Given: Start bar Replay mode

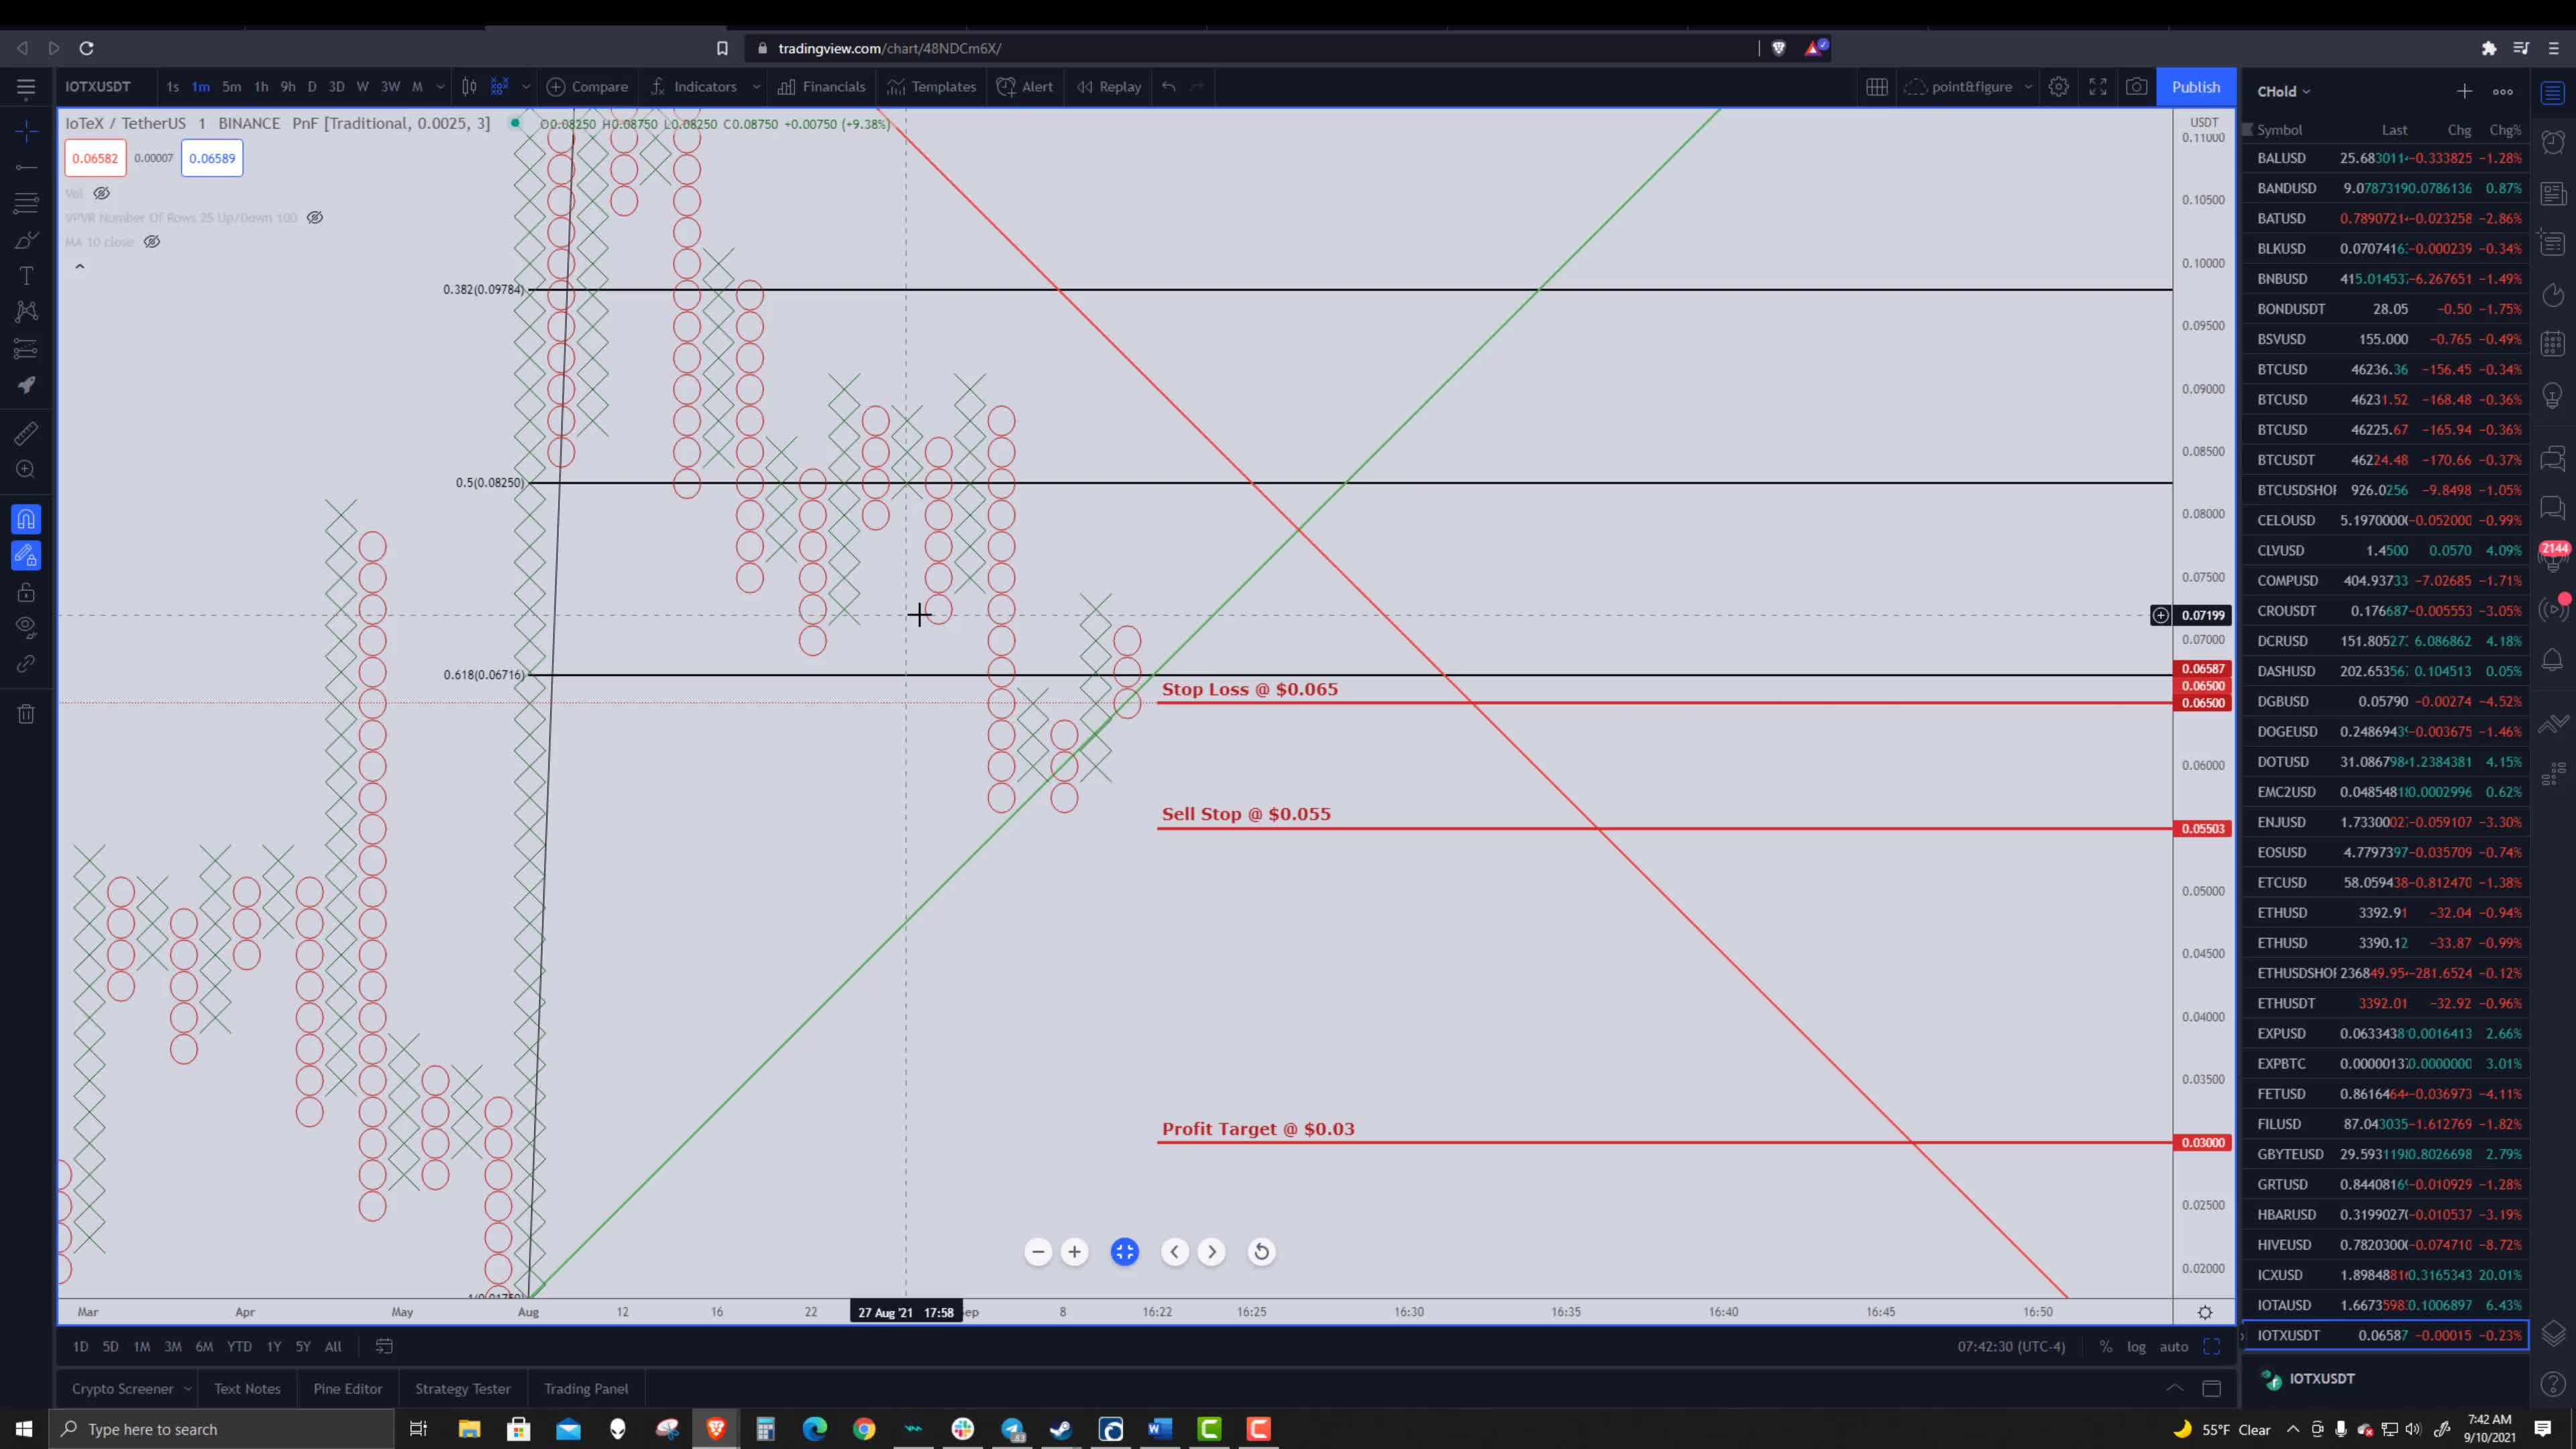Looking at the screenshot, I should 1109,87.
